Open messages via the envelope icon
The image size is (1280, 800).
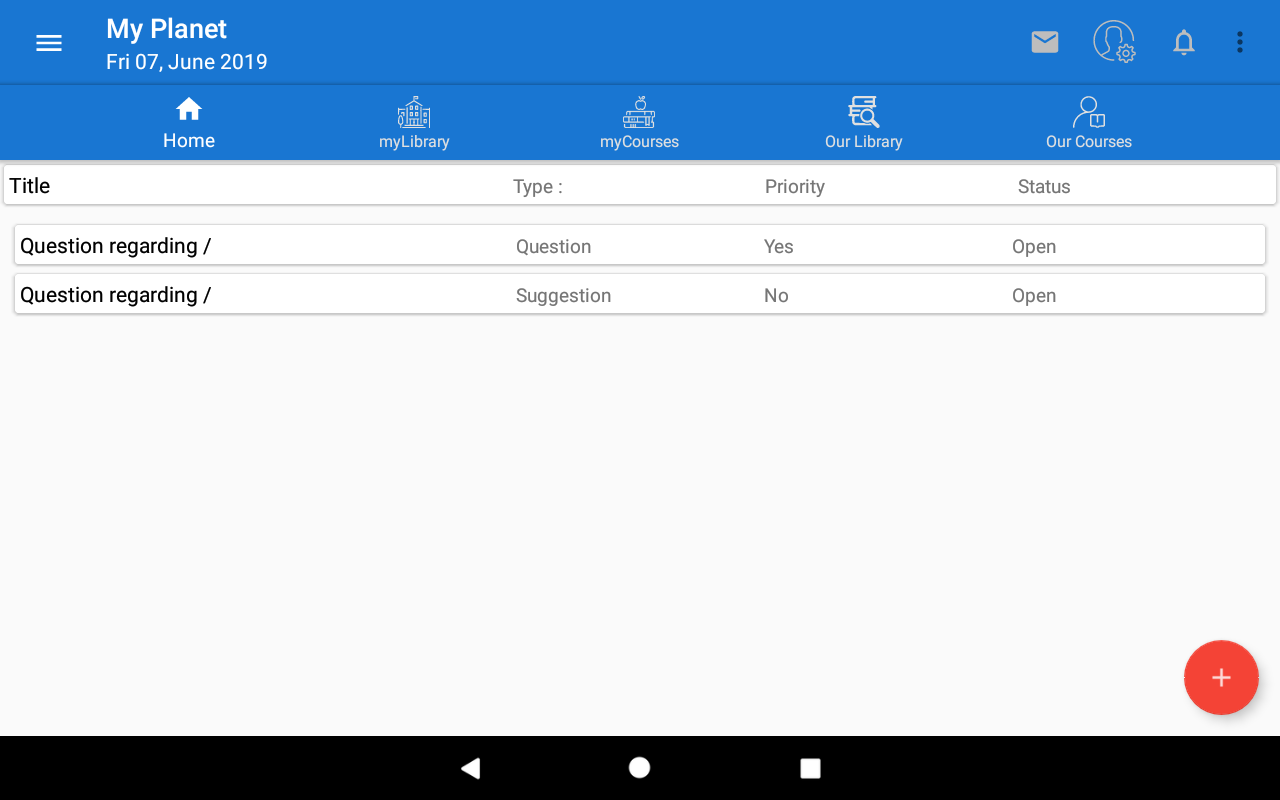(x=1044, y=42)
